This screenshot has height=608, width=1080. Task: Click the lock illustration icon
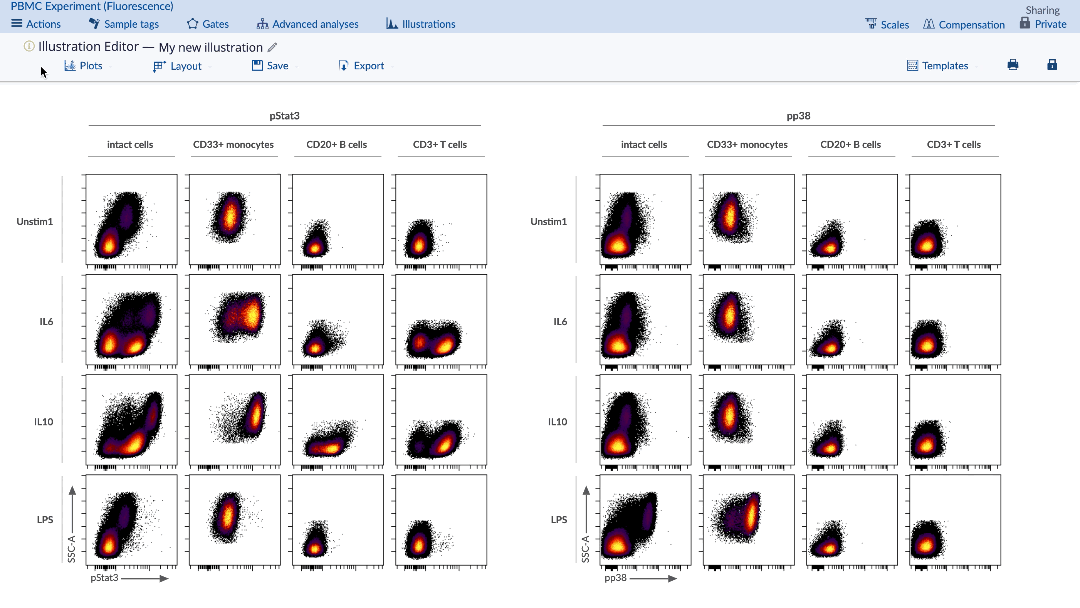(1051, 65)
